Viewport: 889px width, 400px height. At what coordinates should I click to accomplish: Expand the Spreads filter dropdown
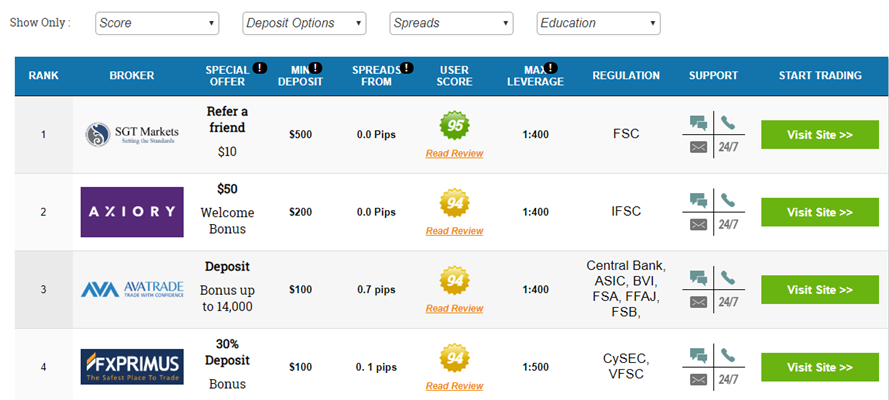(x=451, y=23)
